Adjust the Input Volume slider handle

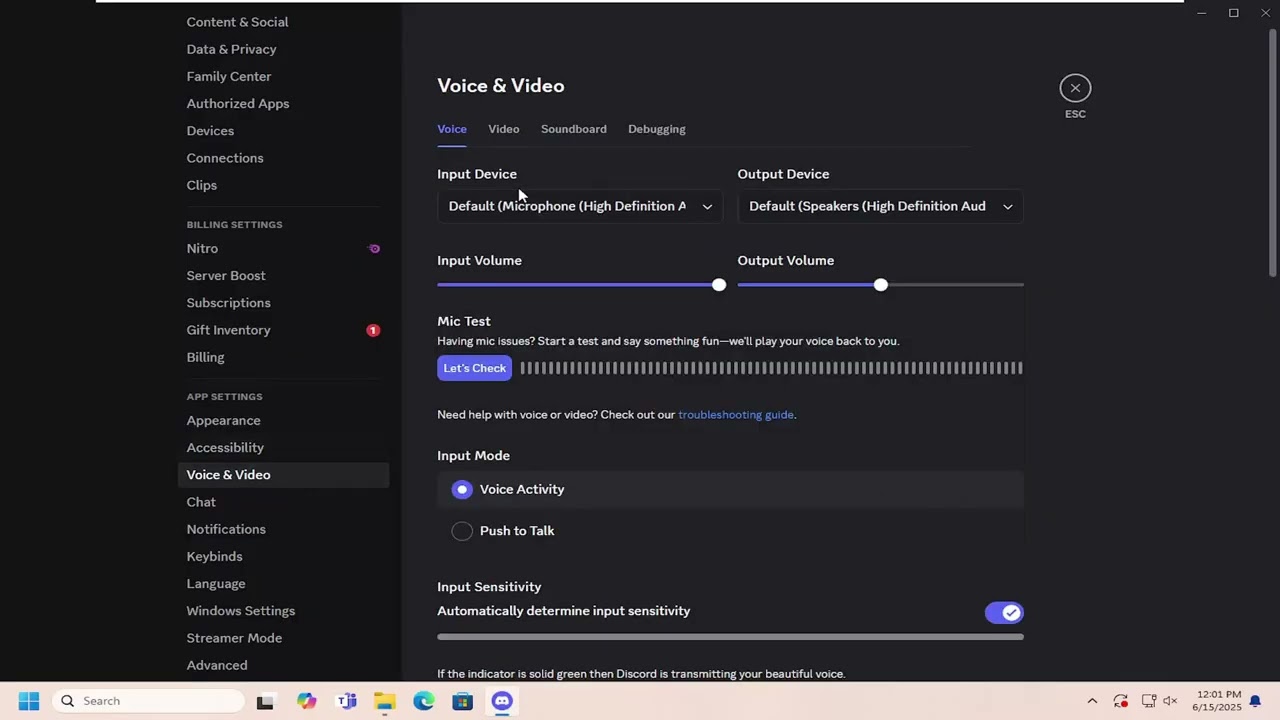[x=719, y=285]
